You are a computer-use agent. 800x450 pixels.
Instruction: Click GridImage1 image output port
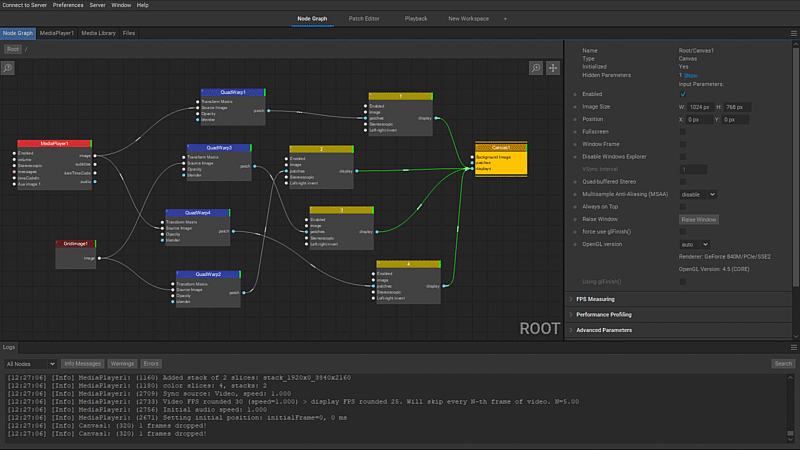[x=99, y=258]
